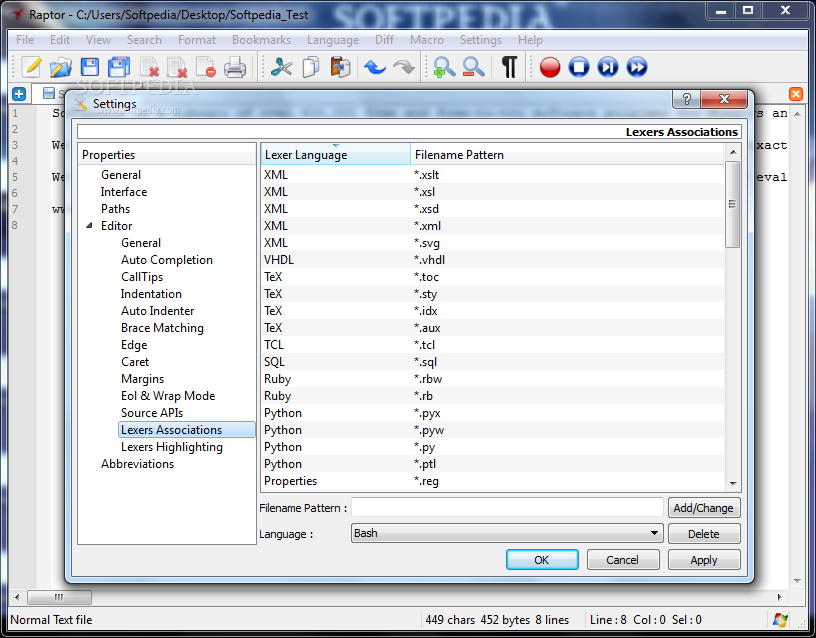Stop macro recording blue square button

[x=579, y=67]
